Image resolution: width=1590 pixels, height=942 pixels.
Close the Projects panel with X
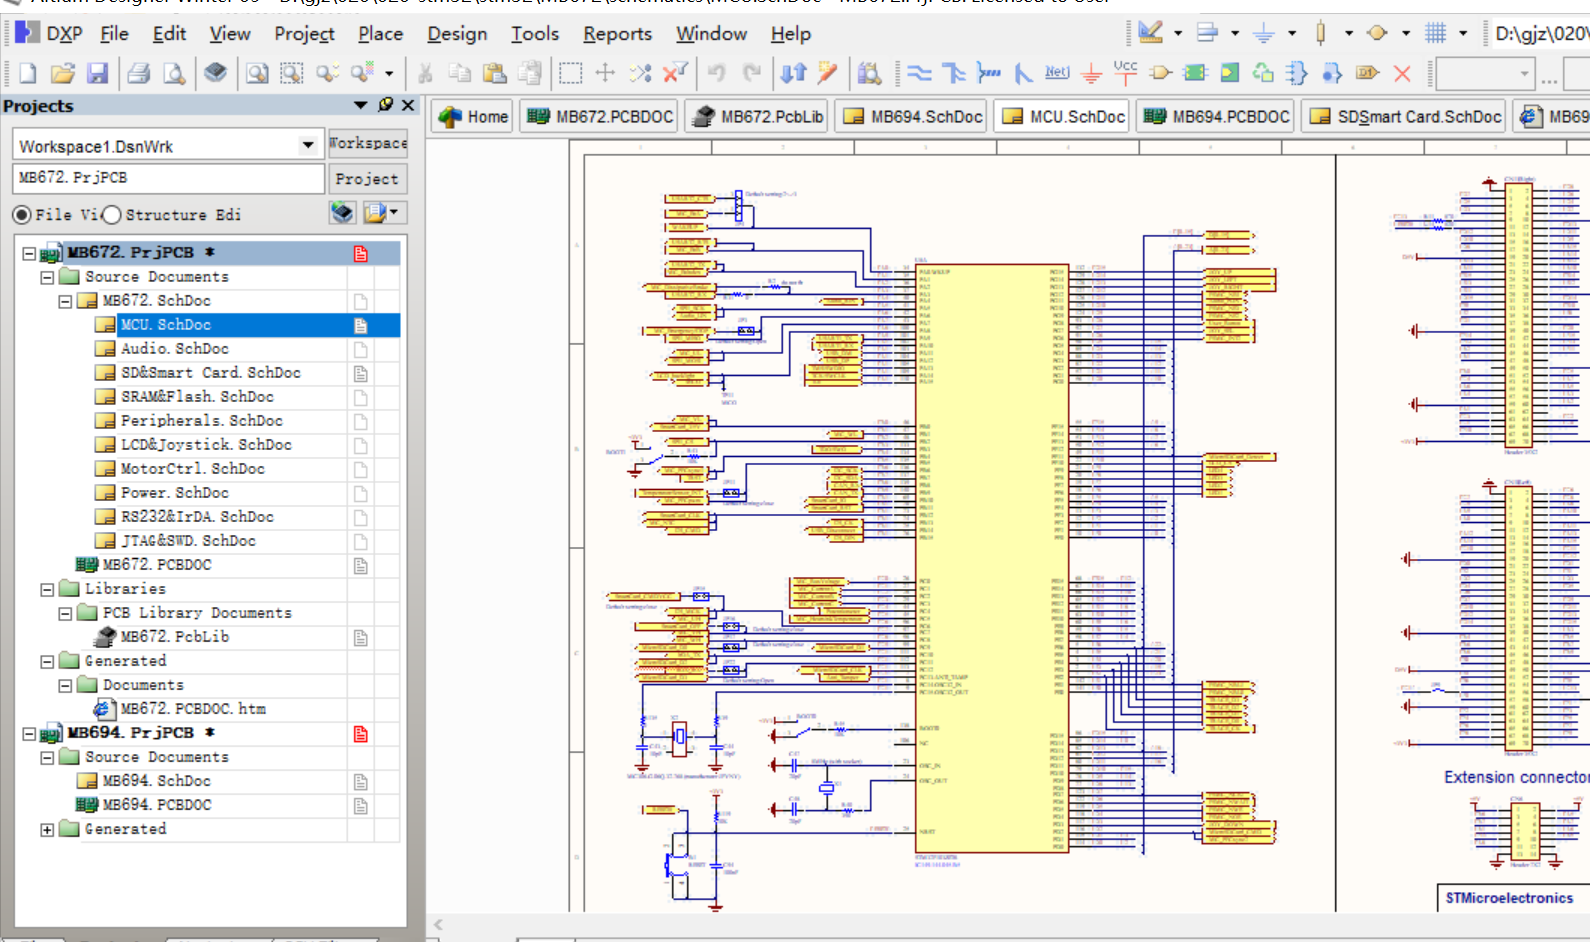(408, 105)
